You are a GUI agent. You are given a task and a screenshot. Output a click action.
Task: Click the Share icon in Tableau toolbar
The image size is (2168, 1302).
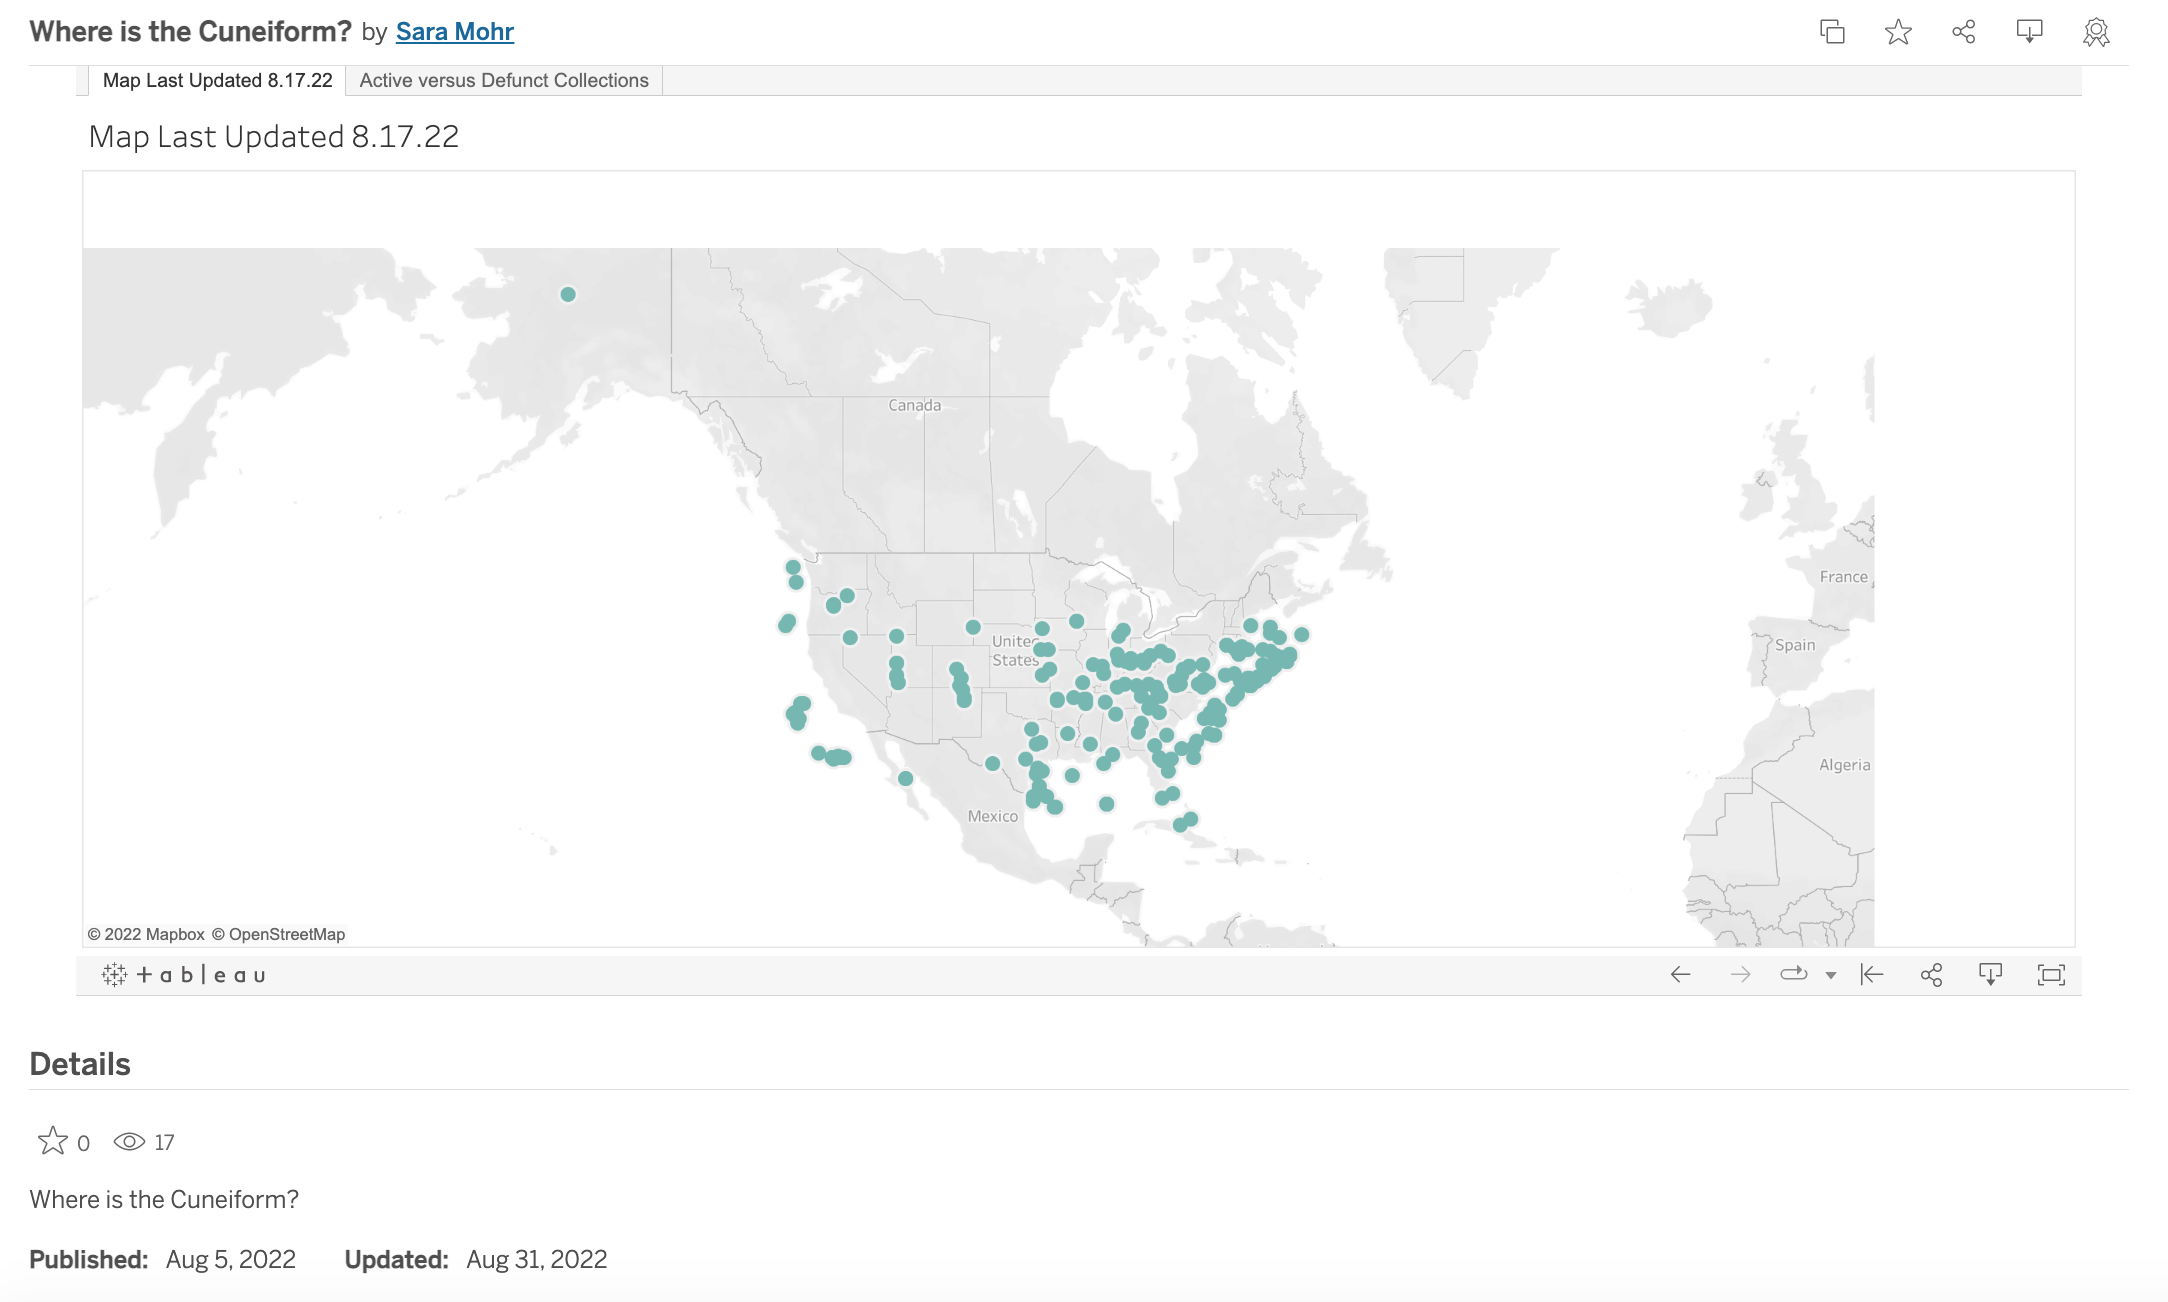pos(1931,975)
